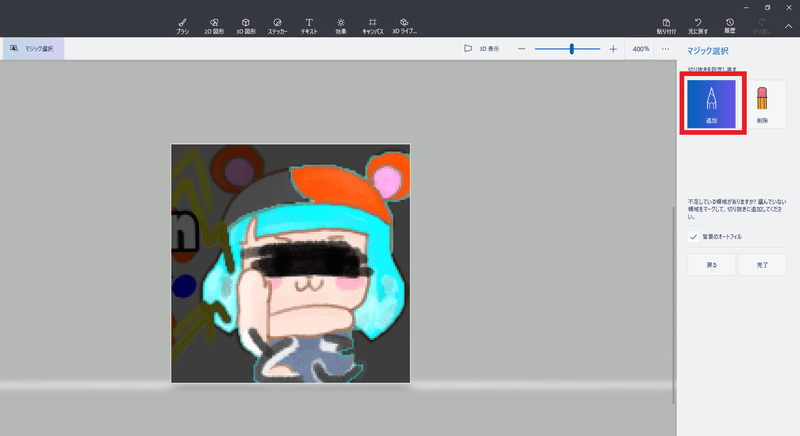
Task: Toggle the 3D 表示 view flag
Action: [482, 48]
